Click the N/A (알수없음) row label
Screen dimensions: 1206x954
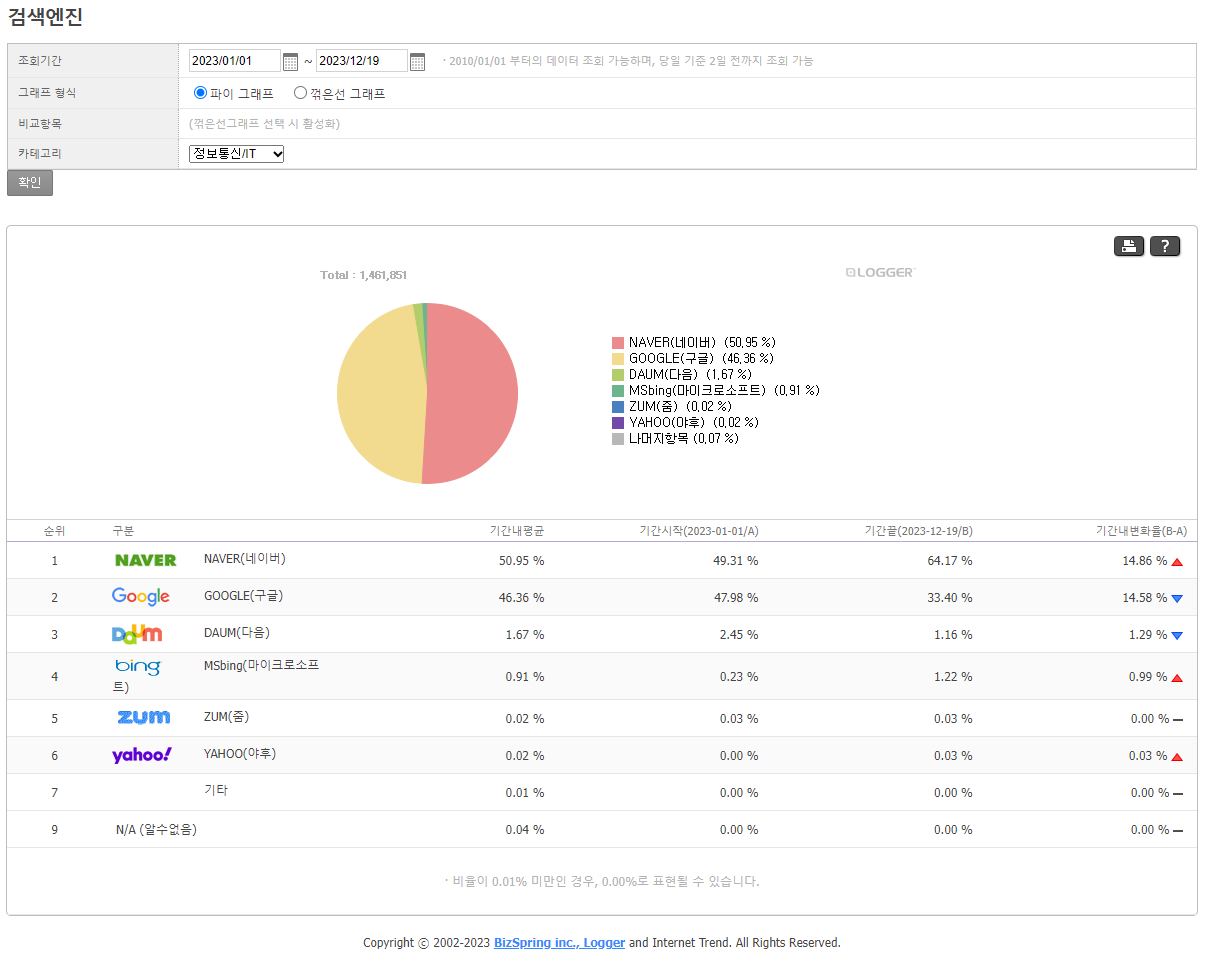coord(156,829)
